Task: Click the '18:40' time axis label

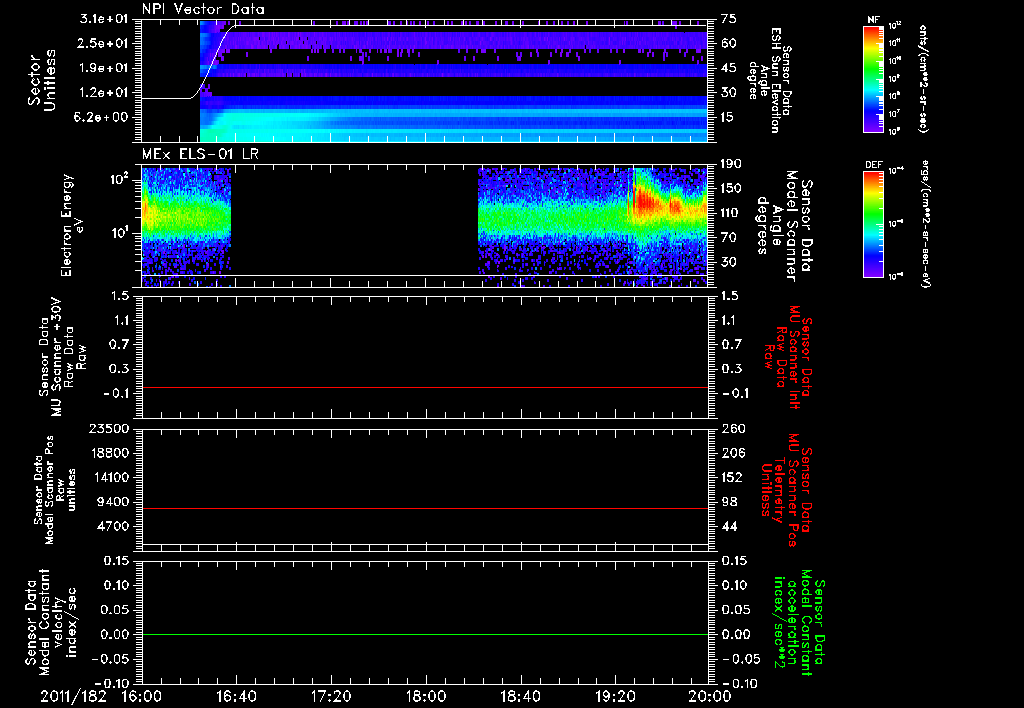Action: coord(520,696)
